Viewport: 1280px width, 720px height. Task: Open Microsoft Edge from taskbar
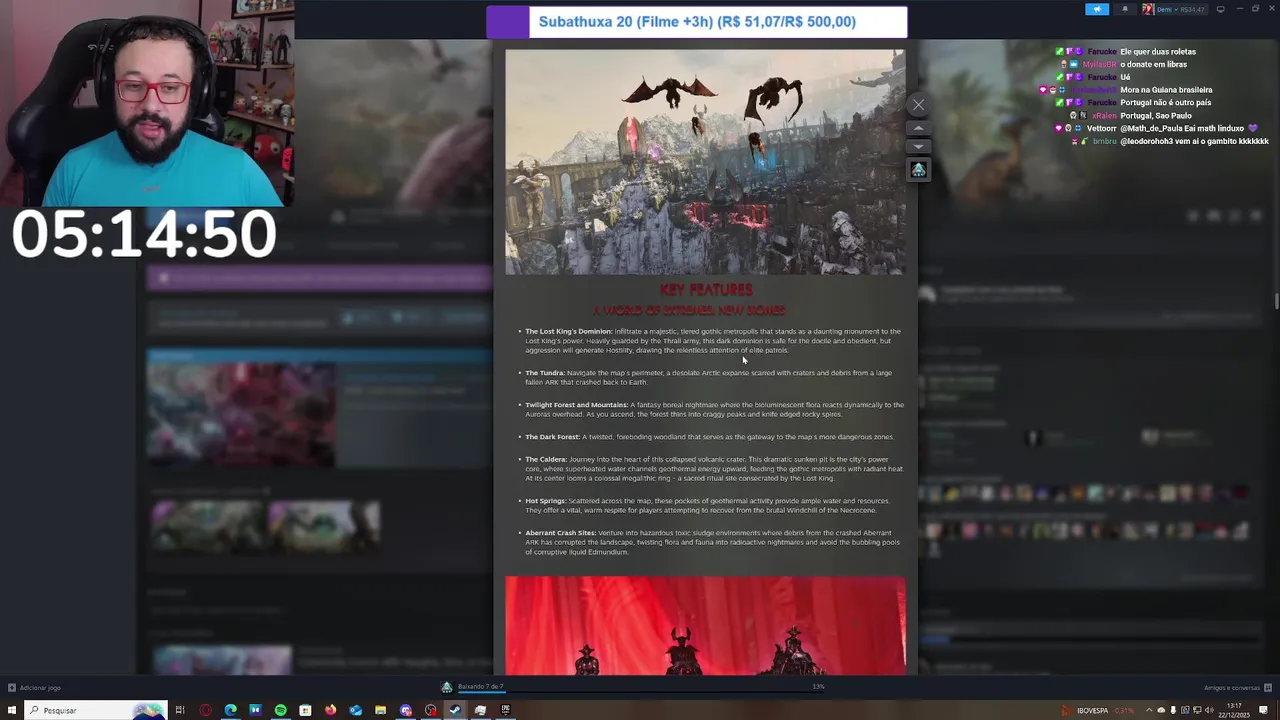click(x=230, y=710)
